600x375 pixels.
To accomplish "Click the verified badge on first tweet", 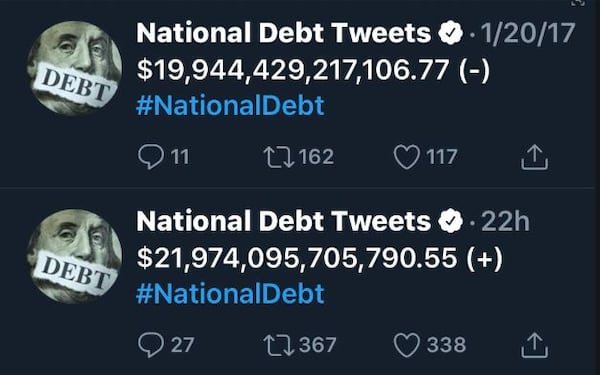I will [451, 33].
